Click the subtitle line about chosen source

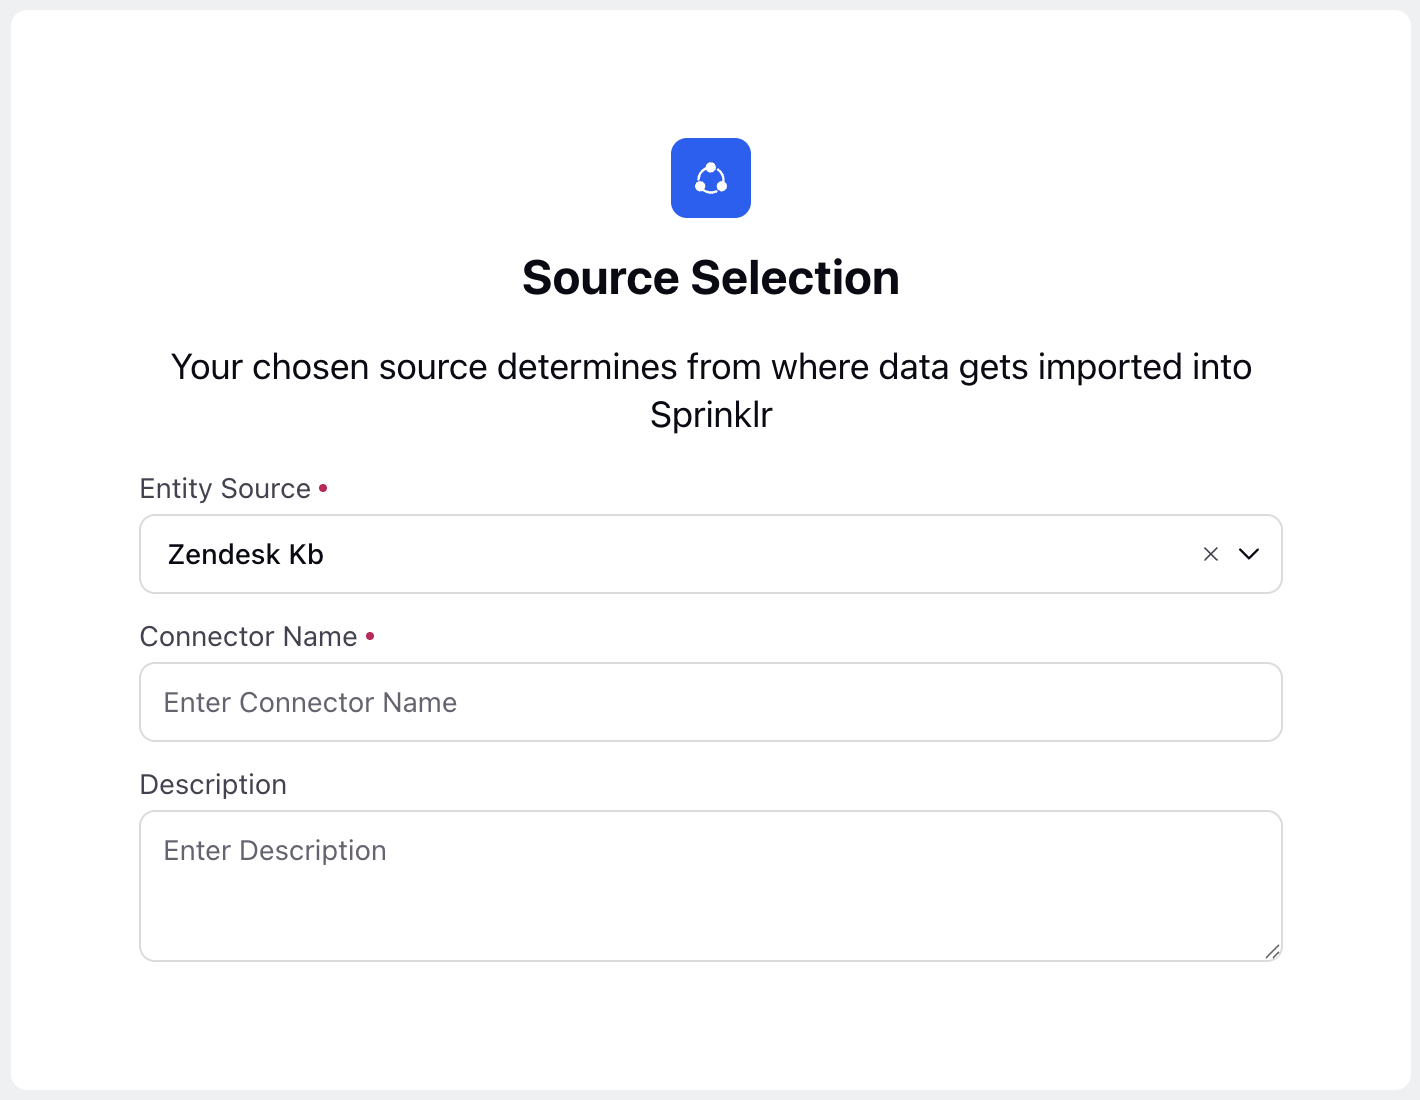click(711, 367)
